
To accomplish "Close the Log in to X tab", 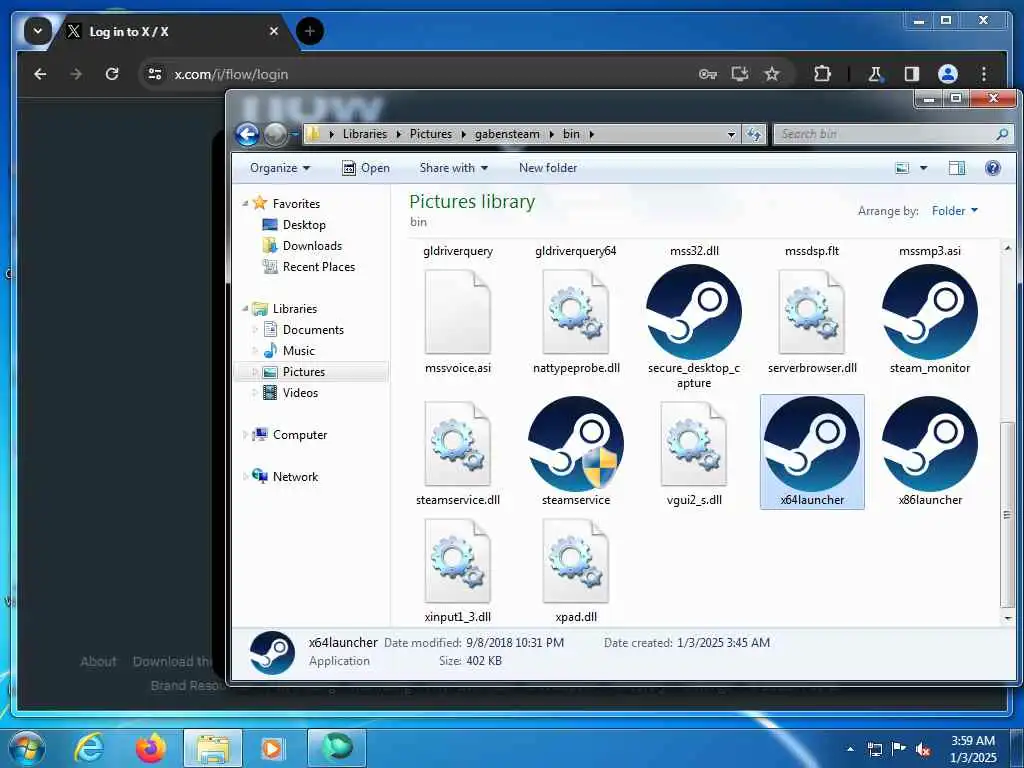I will pos(274,31).
